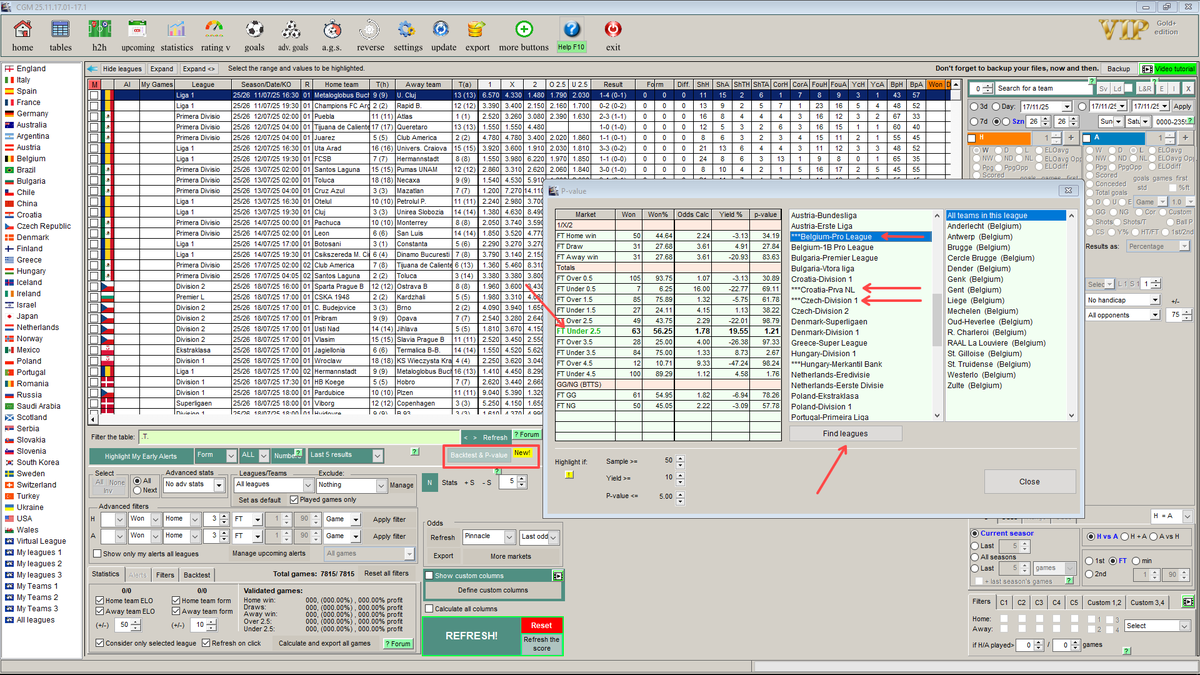Open the upcoming matches icon

(x=138, y=30)
